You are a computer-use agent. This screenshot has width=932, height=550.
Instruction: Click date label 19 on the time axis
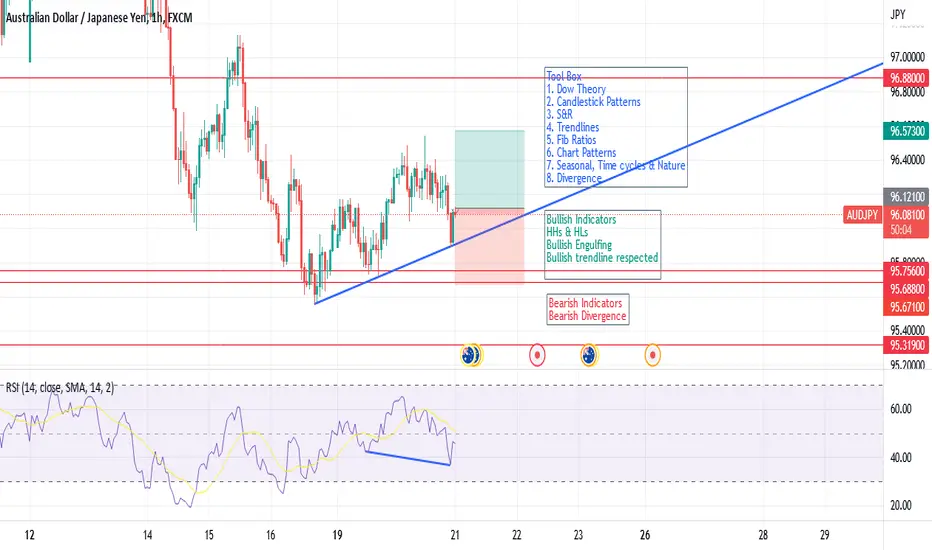pyautogui.click(x=337, y=535)
